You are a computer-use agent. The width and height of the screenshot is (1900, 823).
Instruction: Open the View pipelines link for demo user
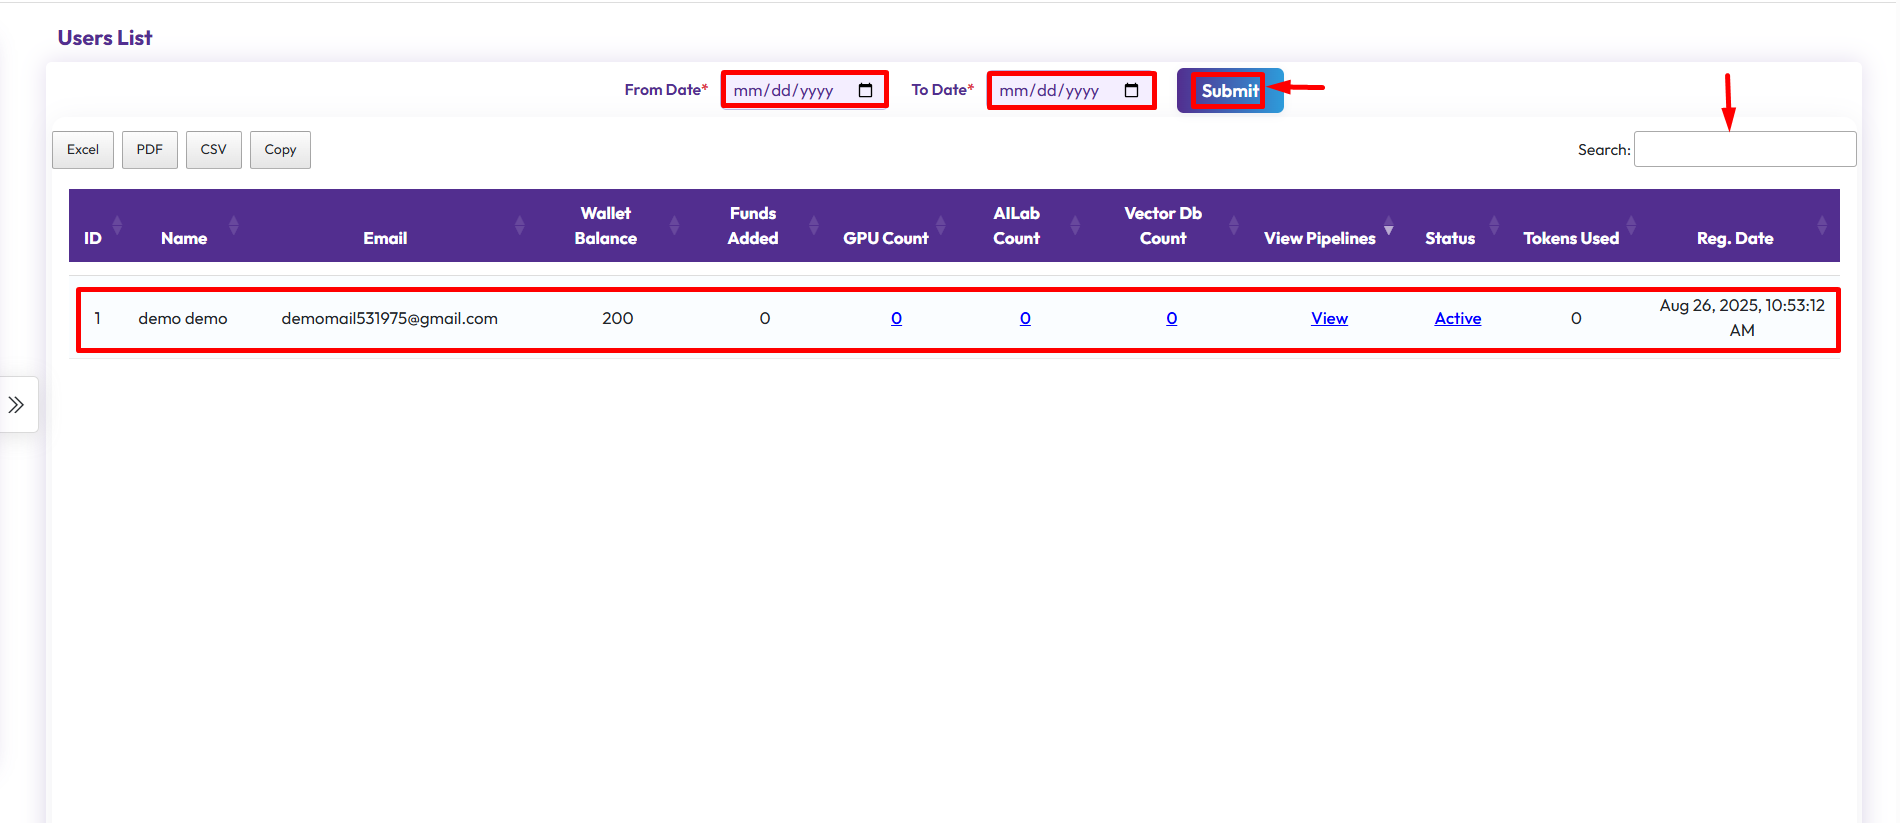point(1329,318)
